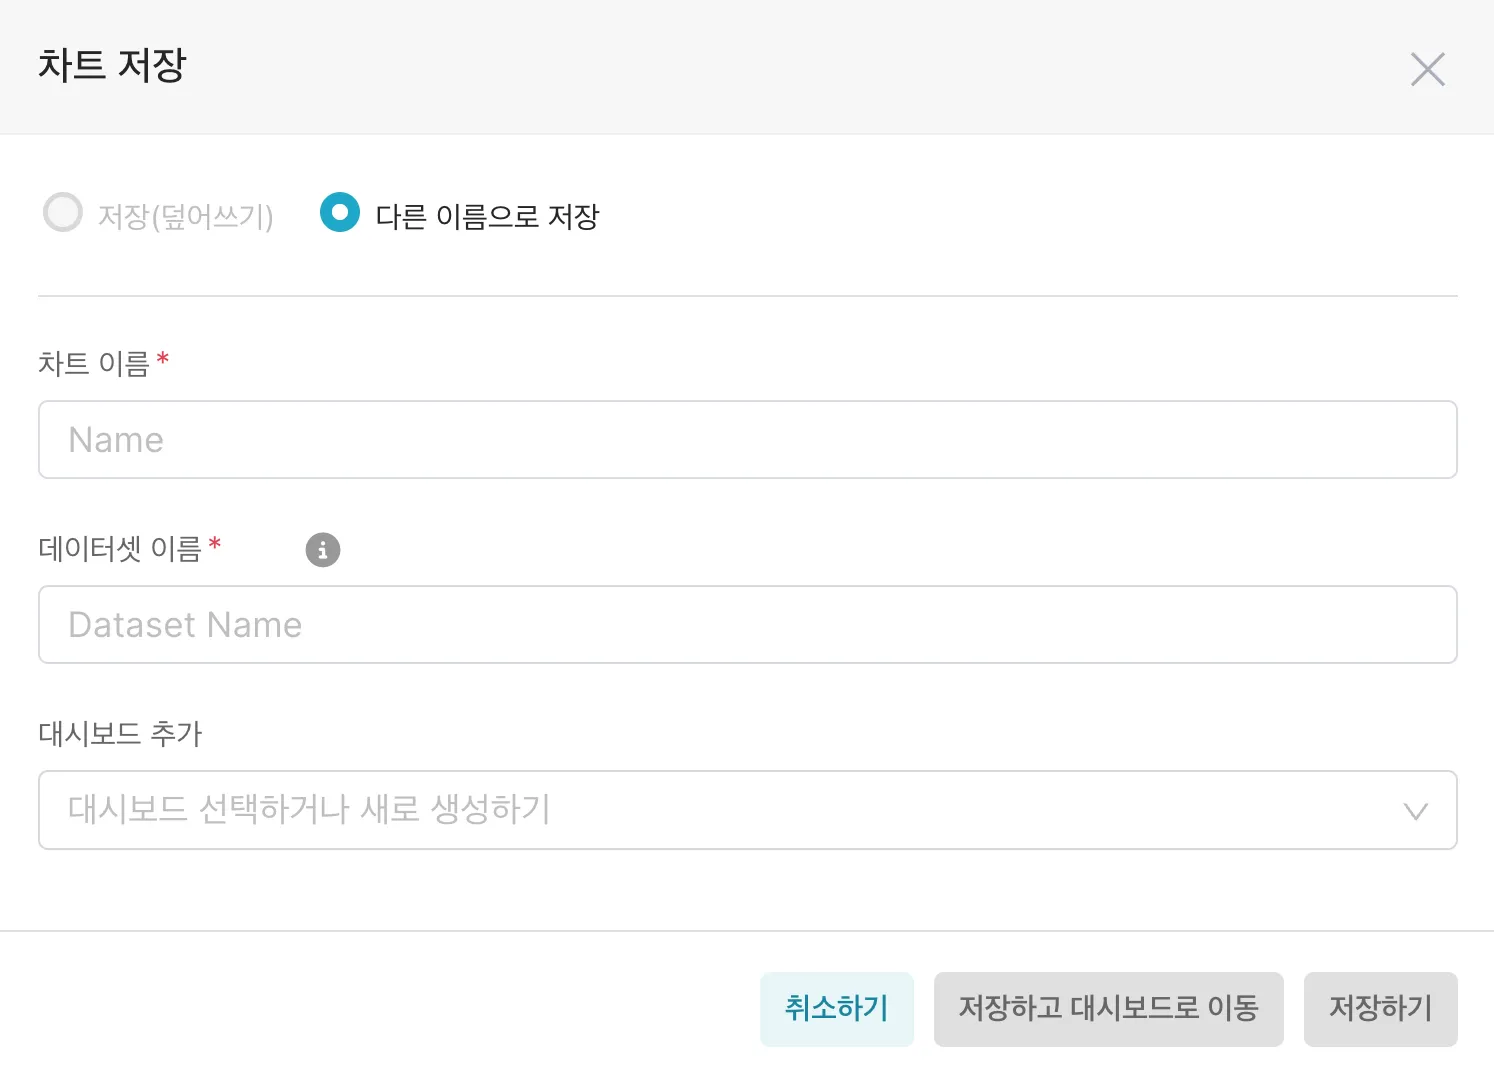Click the 저장하기 button
1494x1084 pixels.
point(1380,1009)
